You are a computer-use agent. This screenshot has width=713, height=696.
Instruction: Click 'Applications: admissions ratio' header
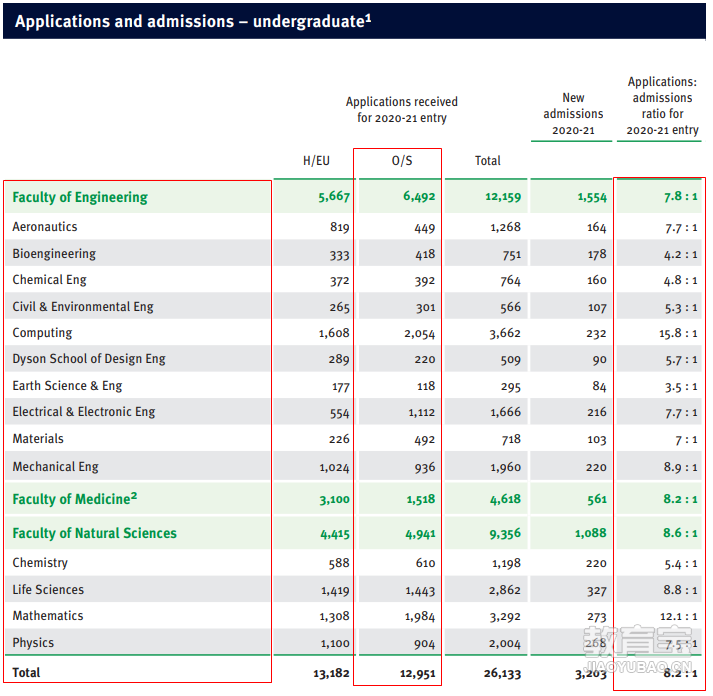[x=662, y=106]
